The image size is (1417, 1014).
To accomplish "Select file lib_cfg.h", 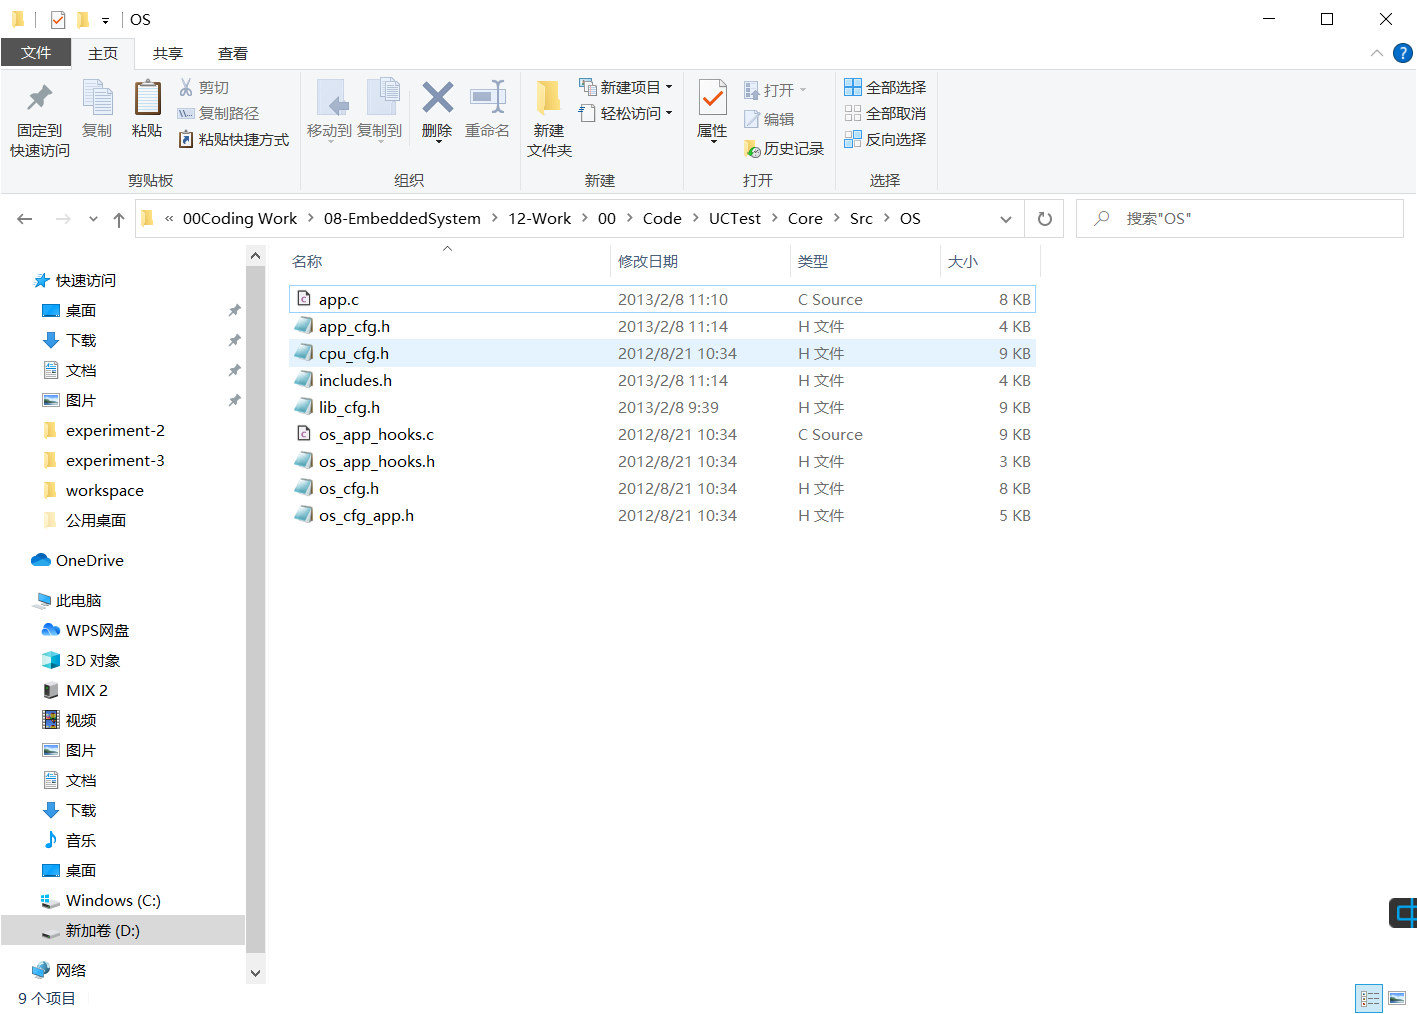I will [x=662, y=407].
